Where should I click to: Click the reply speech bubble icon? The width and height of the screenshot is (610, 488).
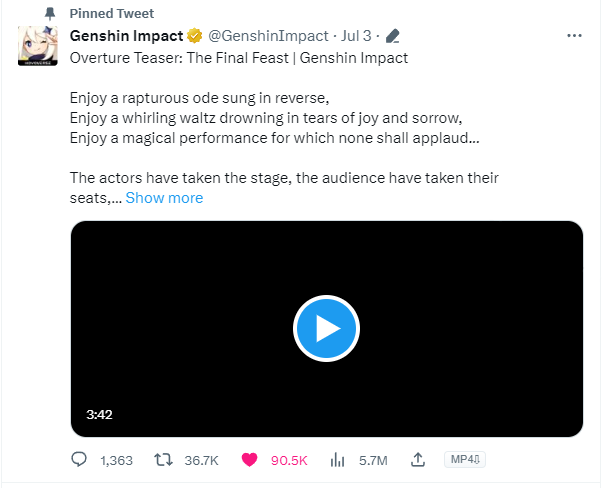81,460
